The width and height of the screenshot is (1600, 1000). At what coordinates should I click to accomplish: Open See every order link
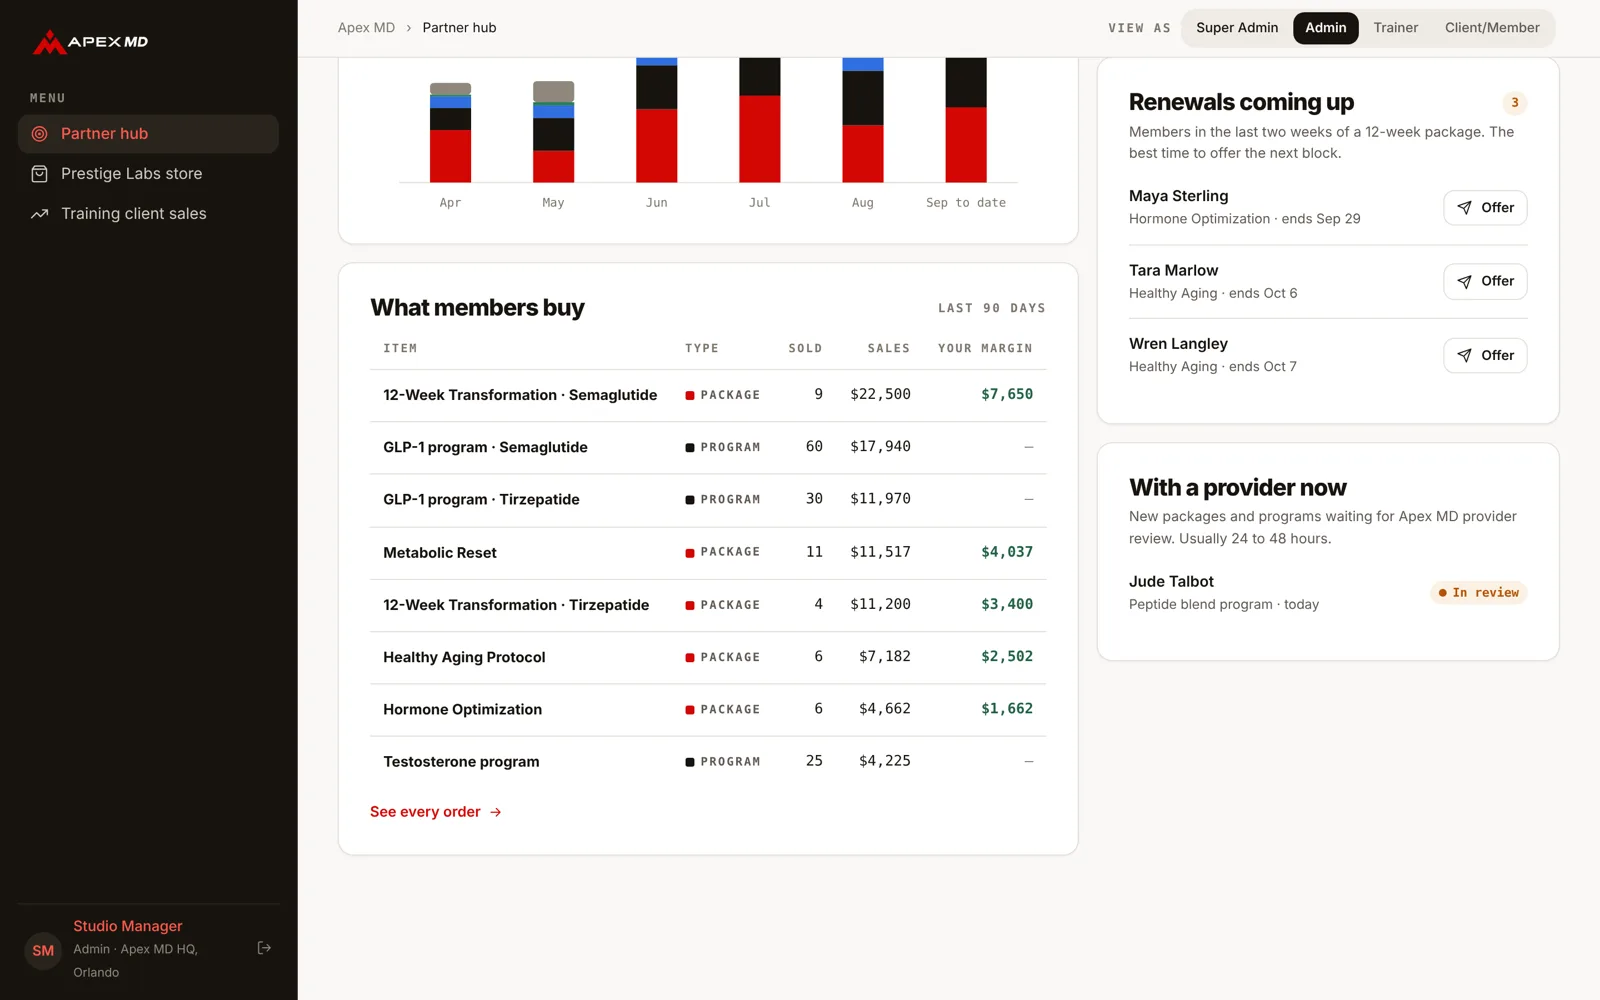point(436,812)
